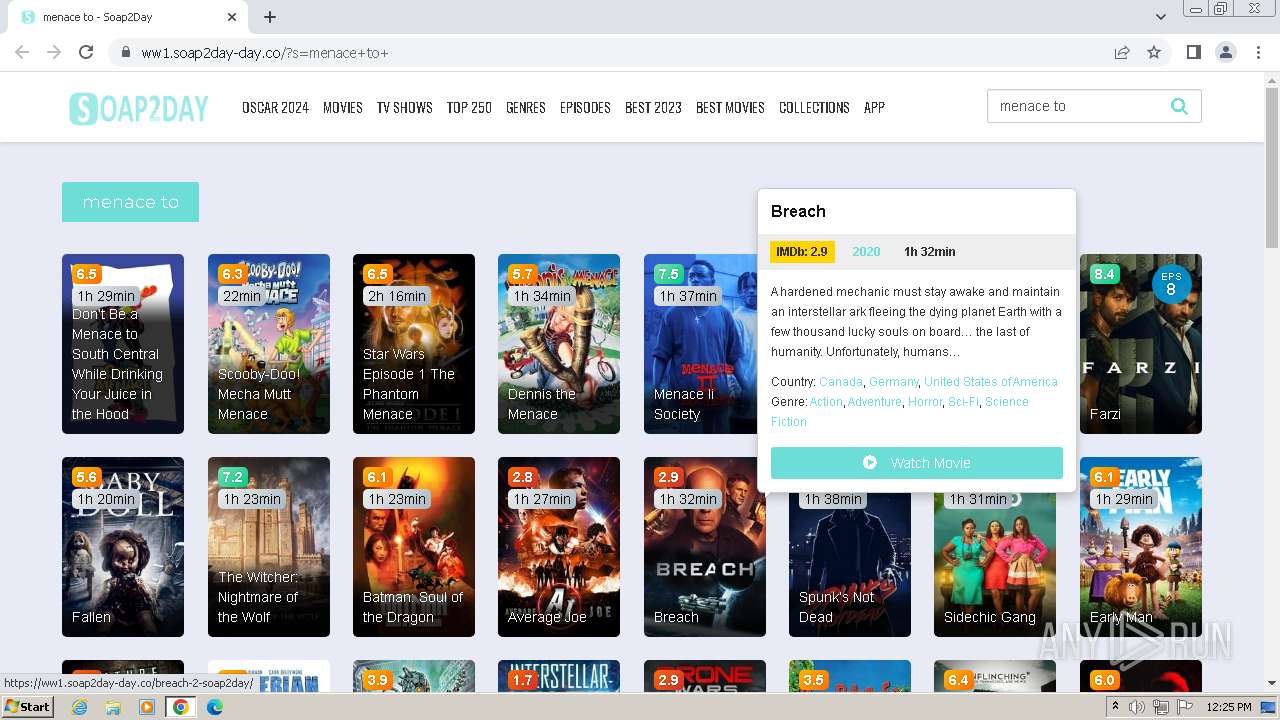The image size is (1280, 720).
Task: Go to TV SHOWS section
Action: (404, 107)
